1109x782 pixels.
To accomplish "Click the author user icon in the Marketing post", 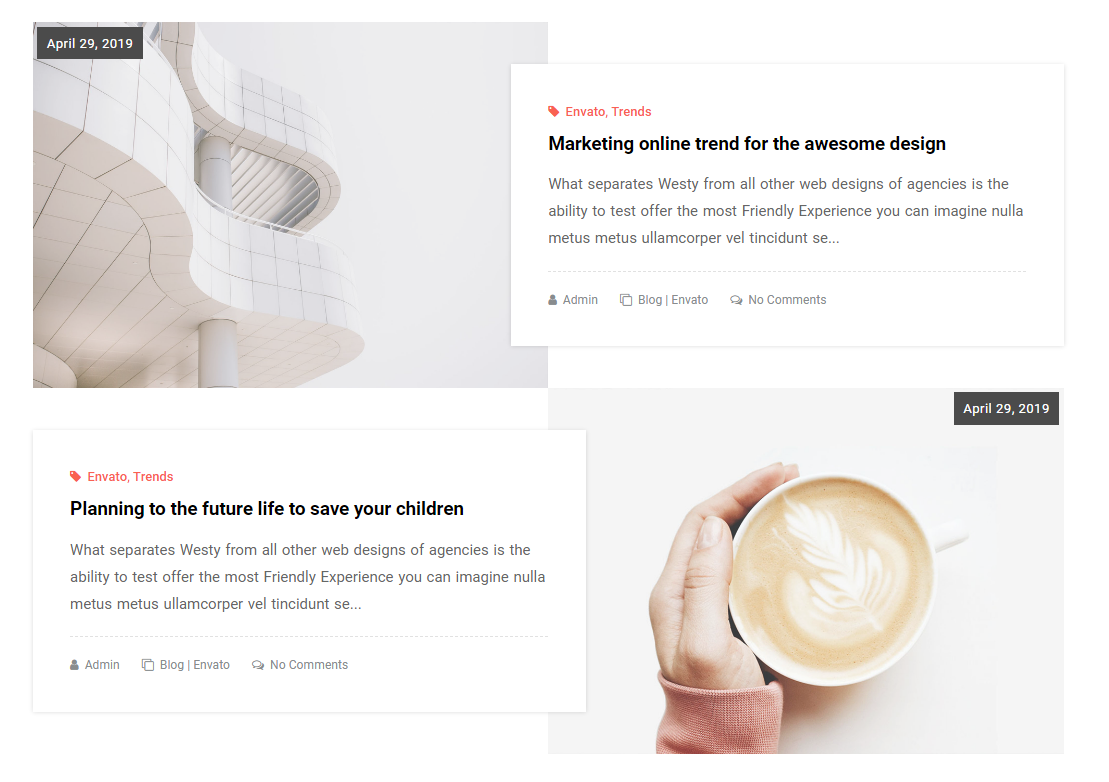I will click(552, 300).
